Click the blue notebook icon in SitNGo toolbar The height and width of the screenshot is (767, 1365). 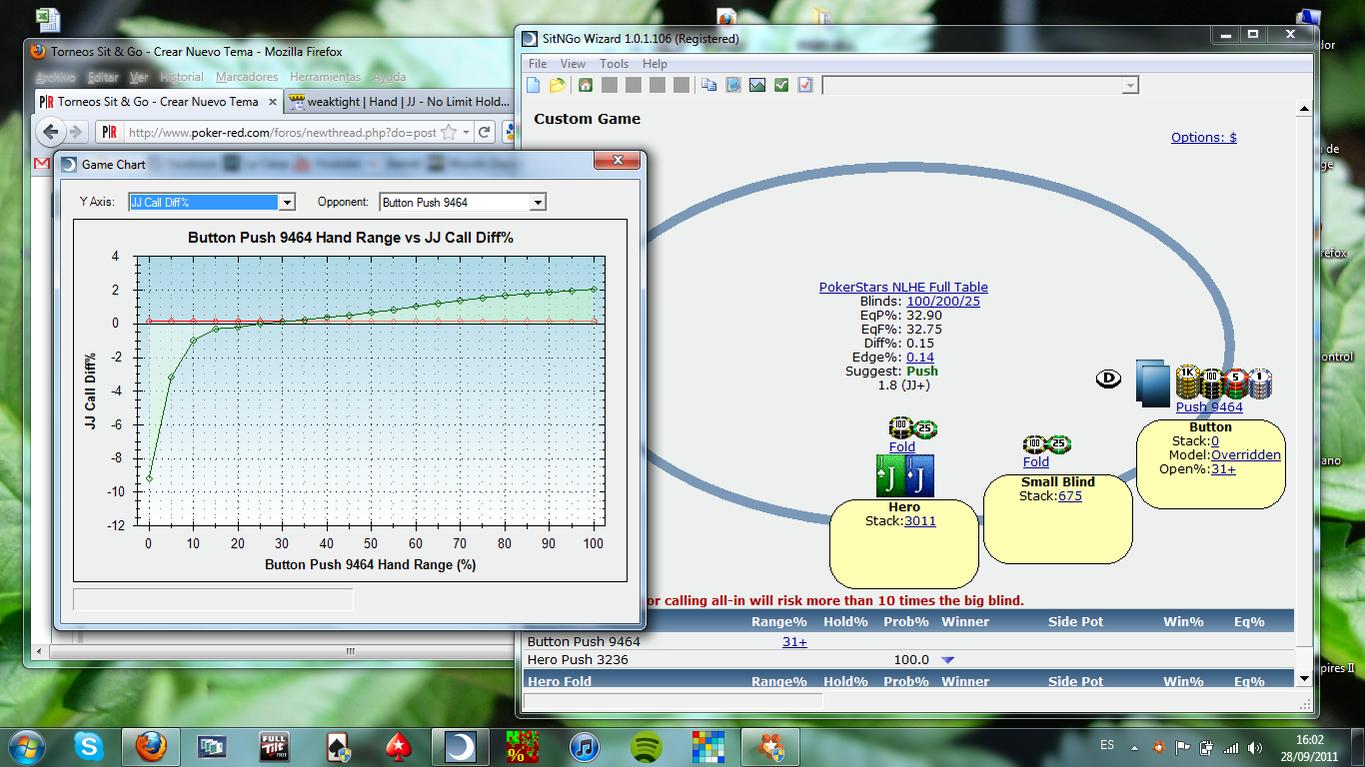point(733,86)
